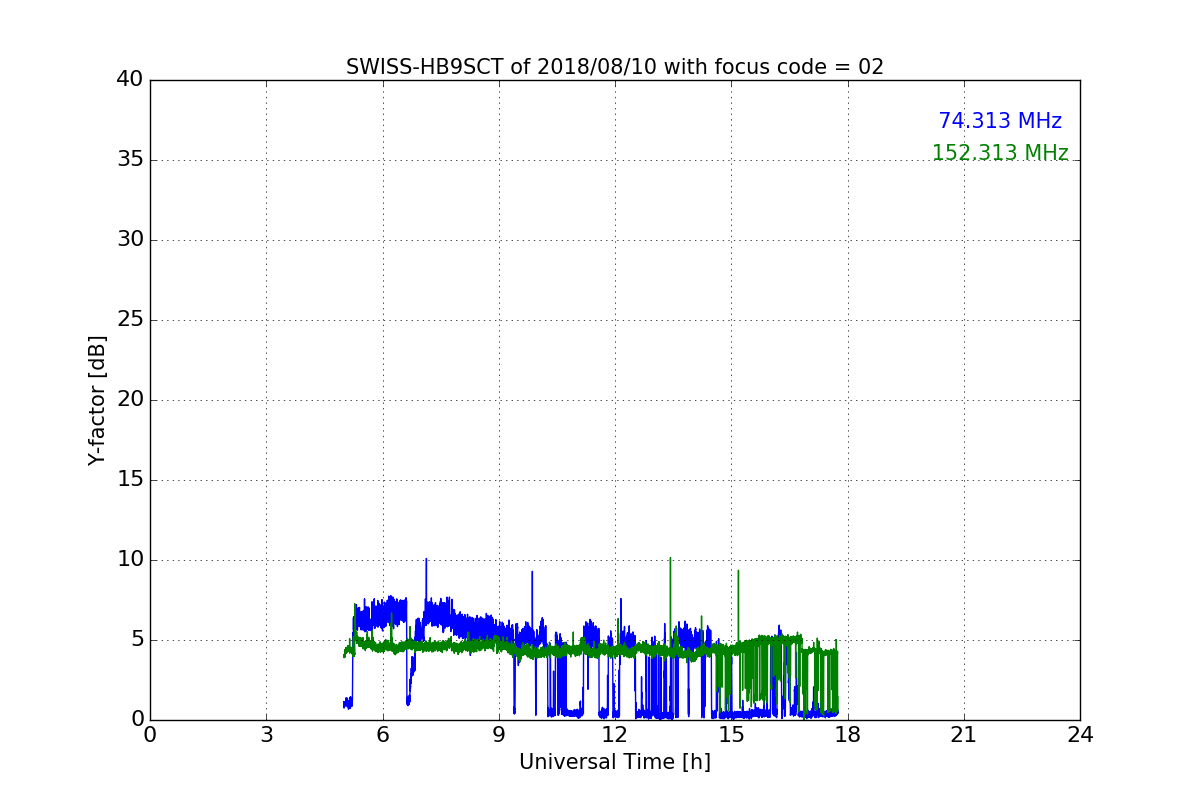Click y-axis tick label 25

pyautogui.click(x=130, y=320)
